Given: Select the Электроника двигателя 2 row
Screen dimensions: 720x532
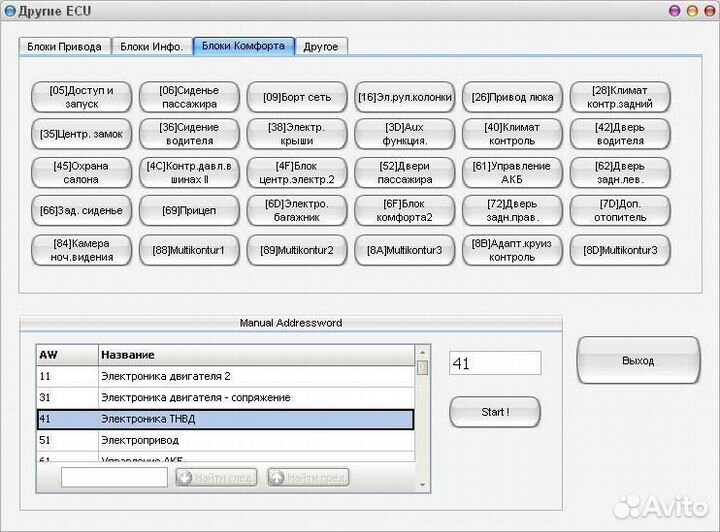Looking at the screenshot, I should pos(225,376).
